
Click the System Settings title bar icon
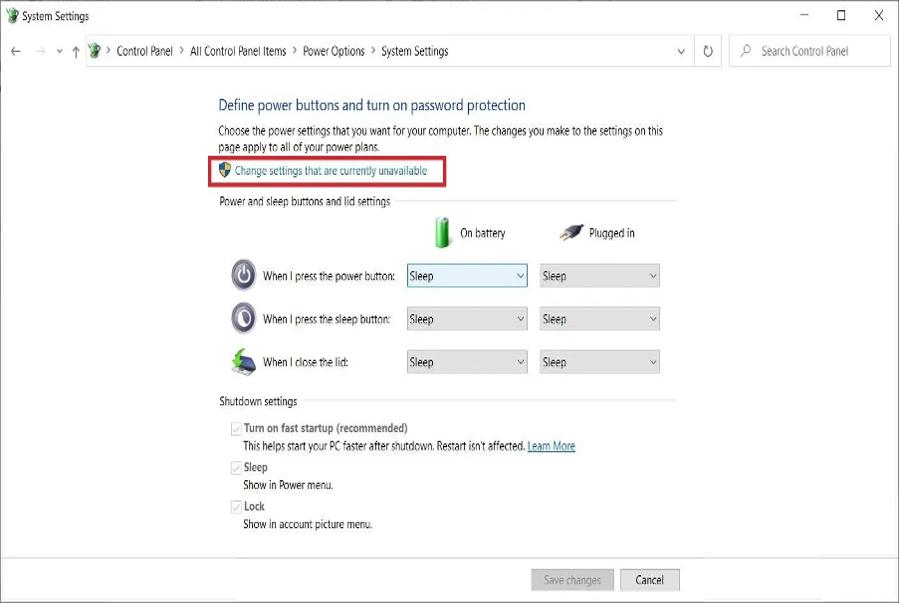click(12, 15)
